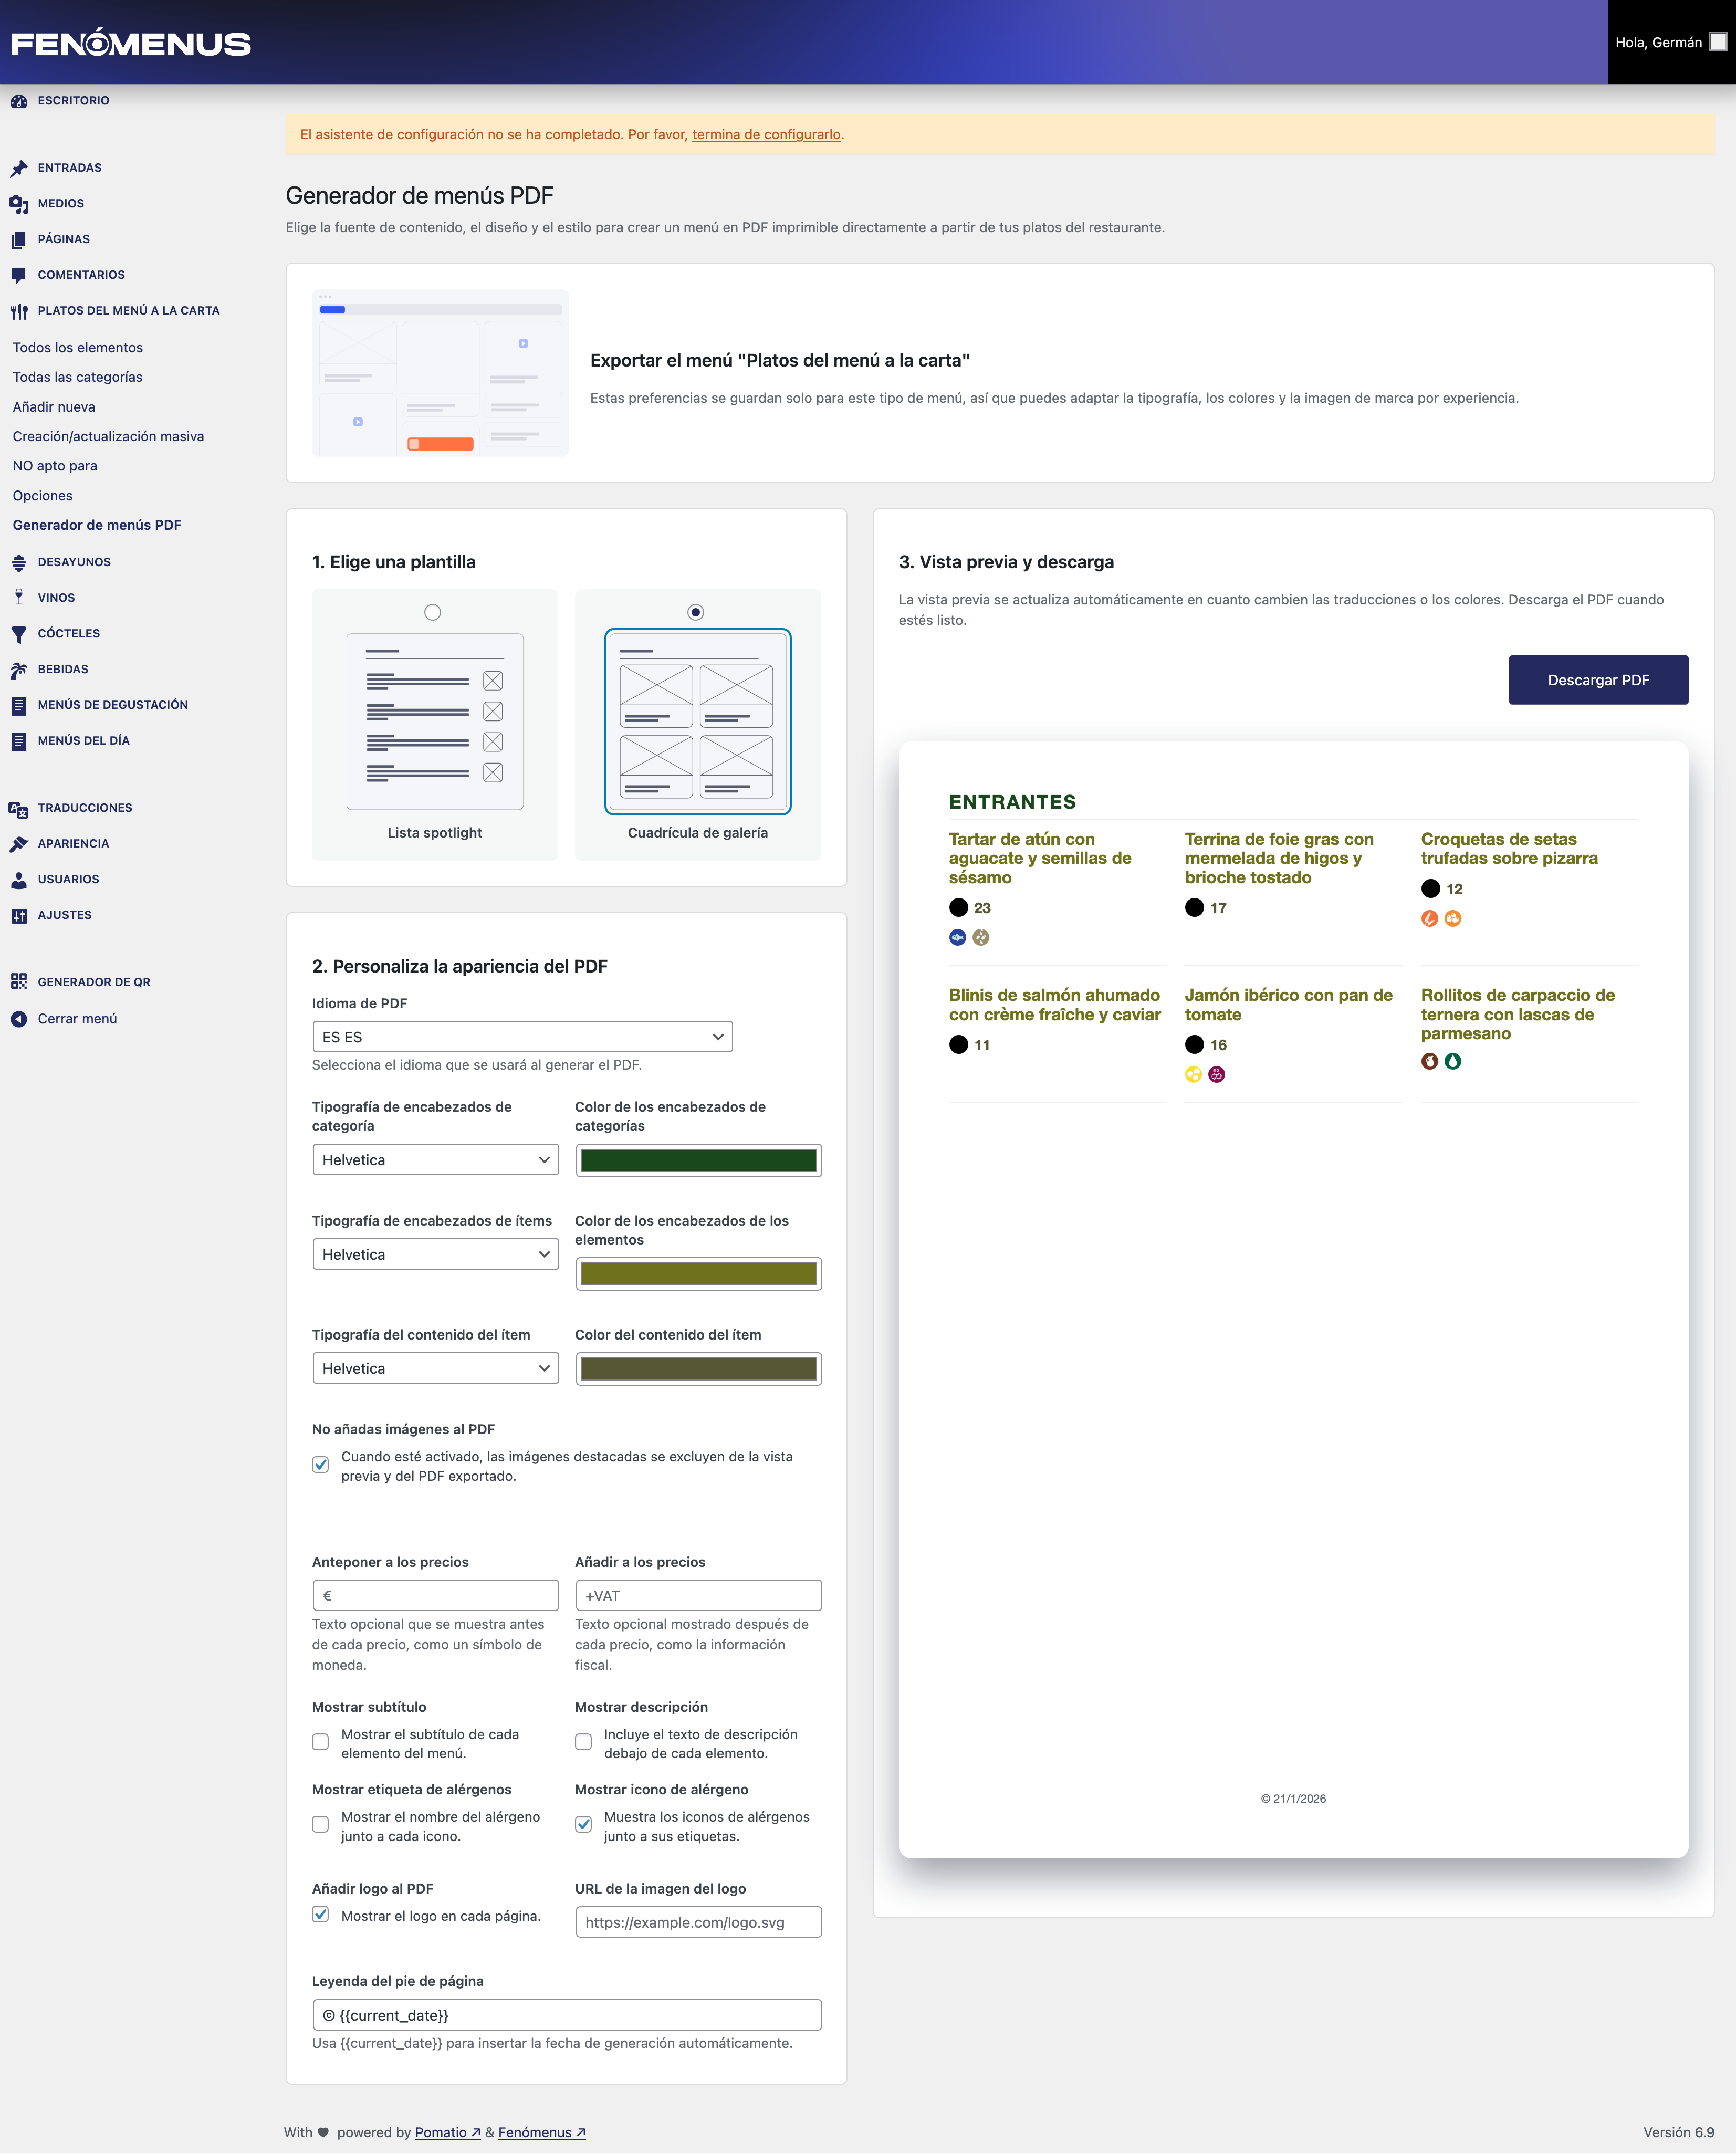
Task: Select the Lista spotlight template radio
Action: [x=432, y=612]
